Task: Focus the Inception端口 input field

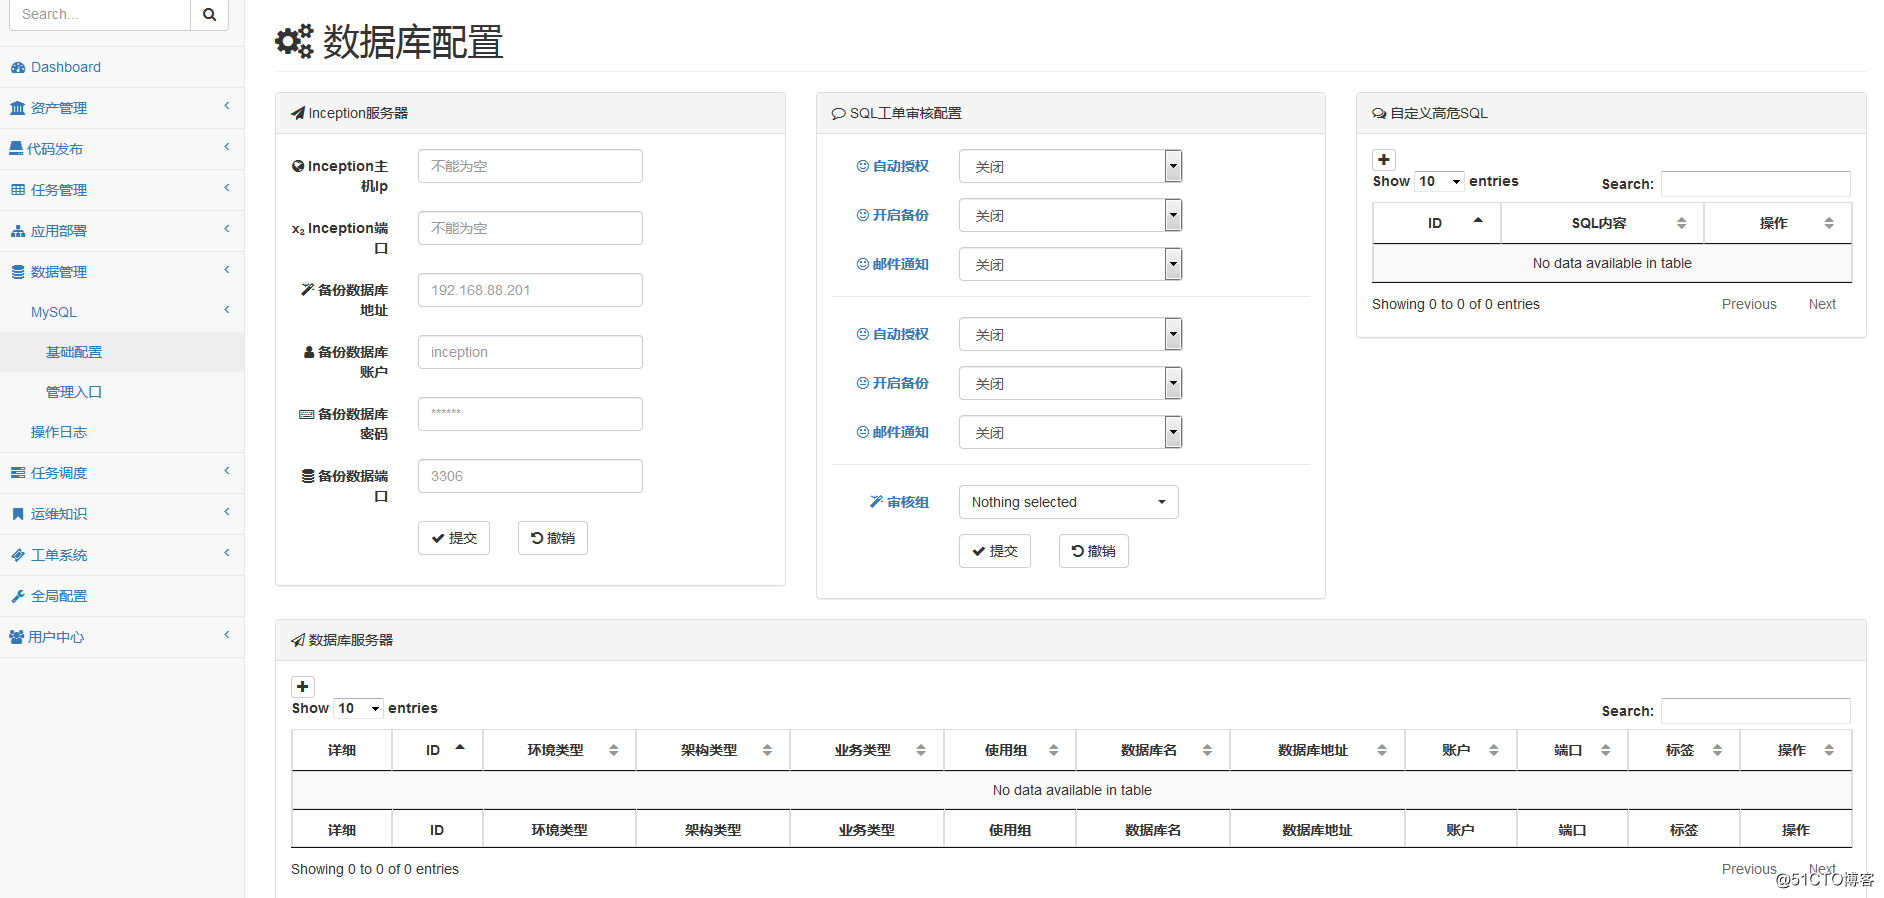Action: click(530, 228)
